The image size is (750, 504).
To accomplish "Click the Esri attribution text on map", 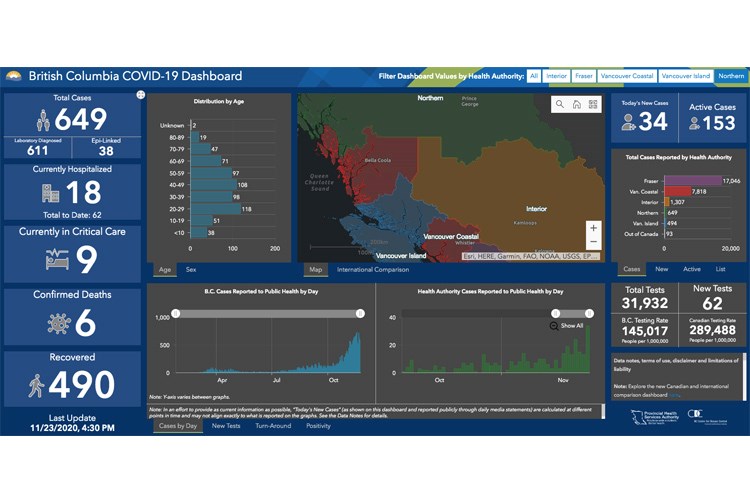I will click(x=530, y=257).
